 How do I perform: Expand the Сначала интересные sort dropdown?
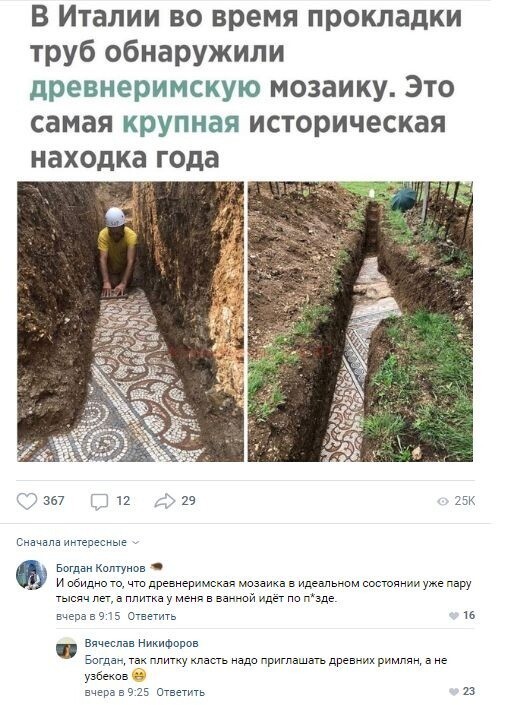78,543
